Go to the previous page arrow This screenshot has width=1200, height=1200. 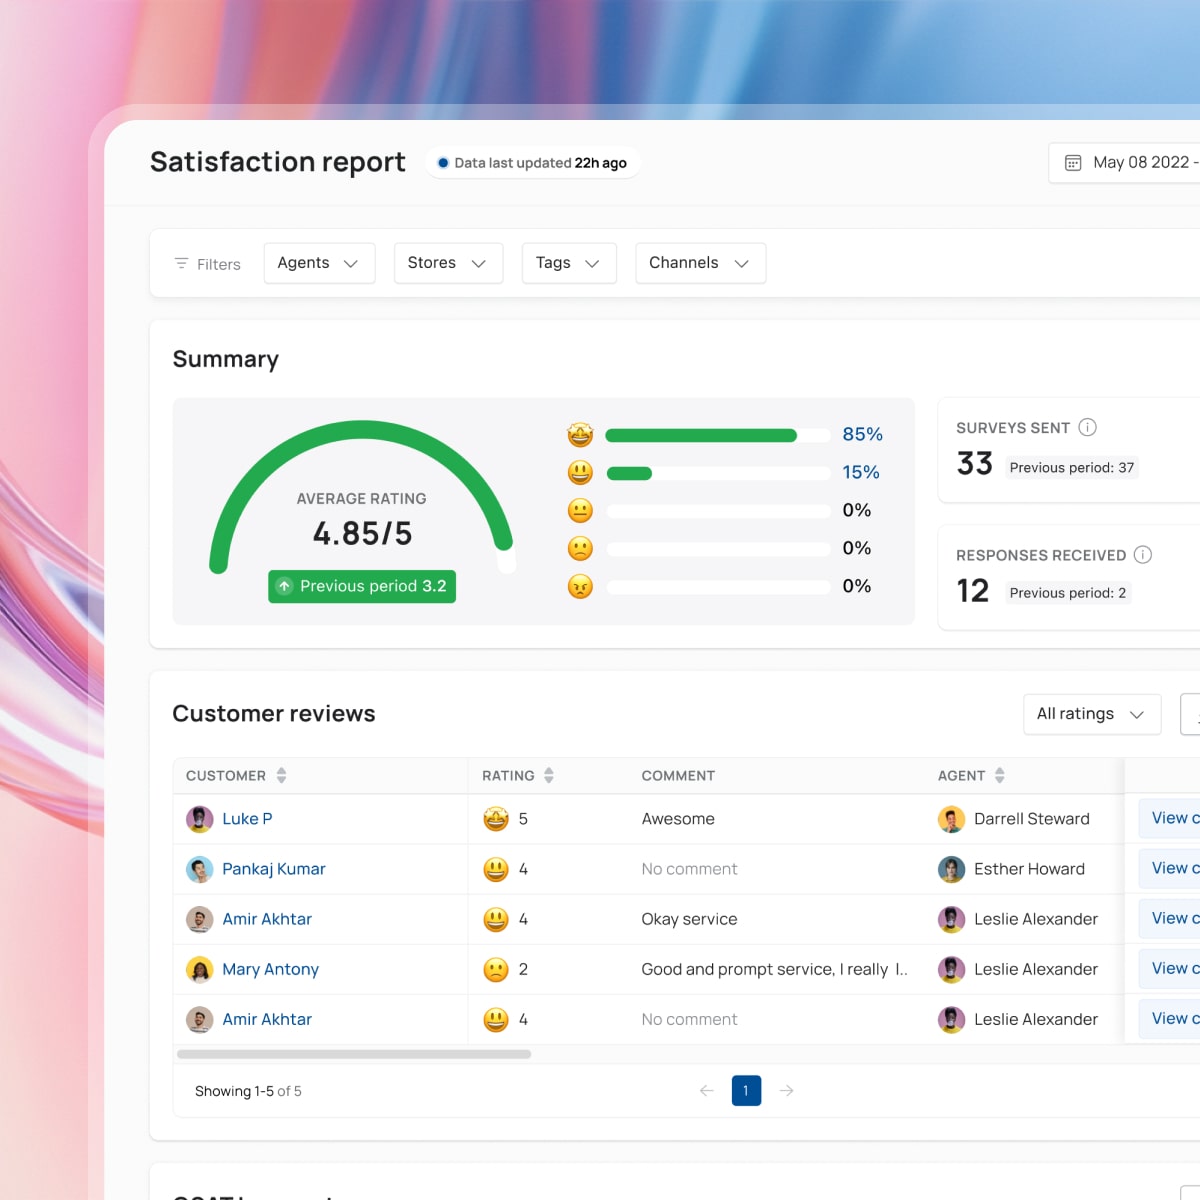707,1091
